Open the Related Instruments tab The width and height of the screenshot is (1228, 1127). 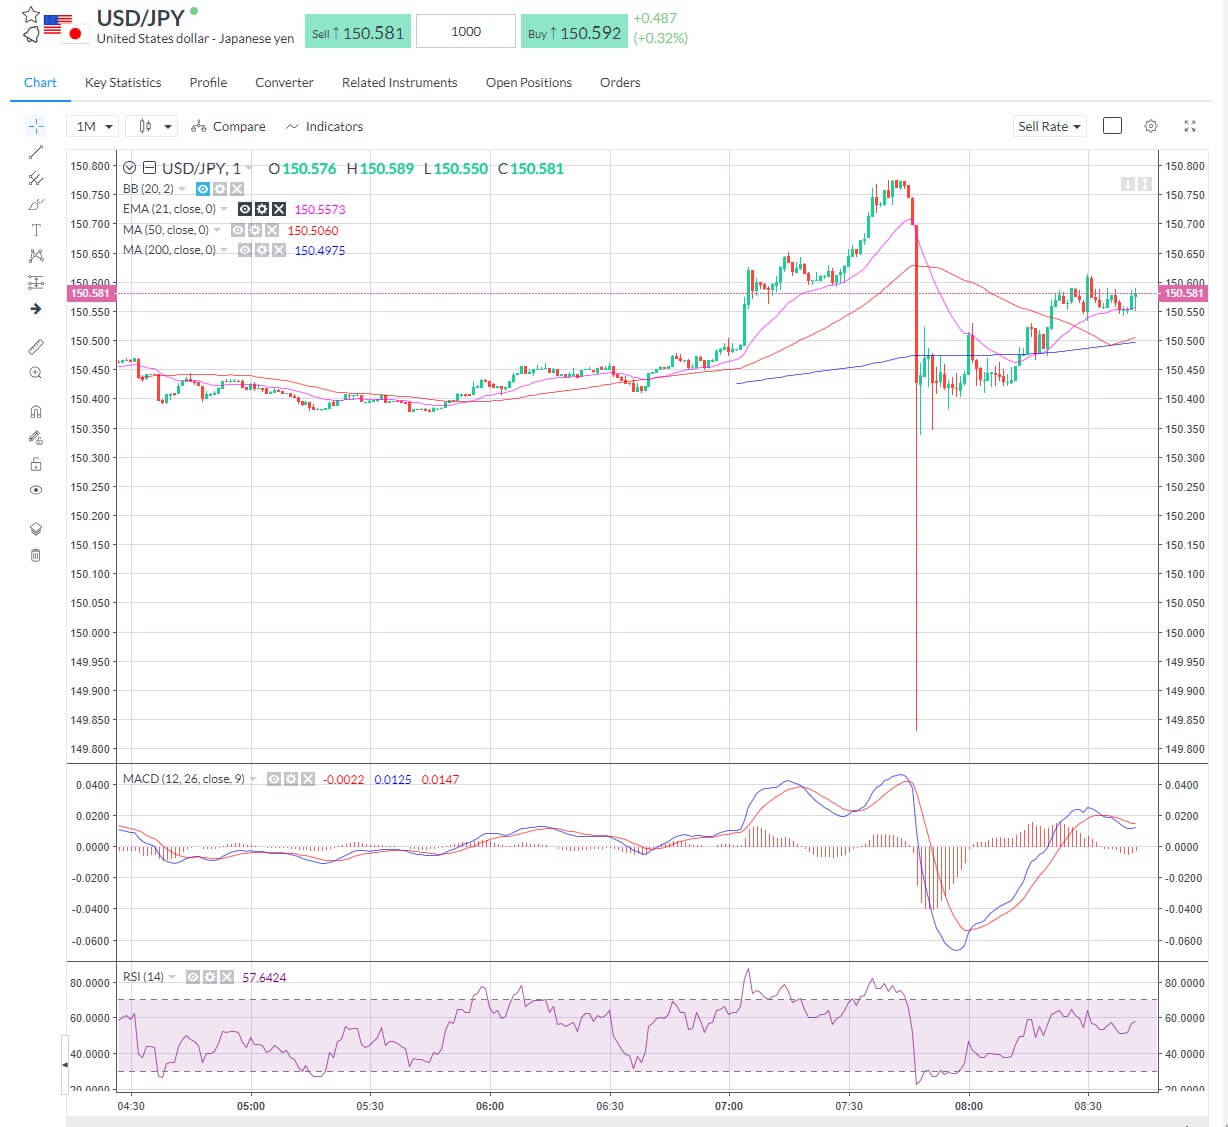click(399, 82)
